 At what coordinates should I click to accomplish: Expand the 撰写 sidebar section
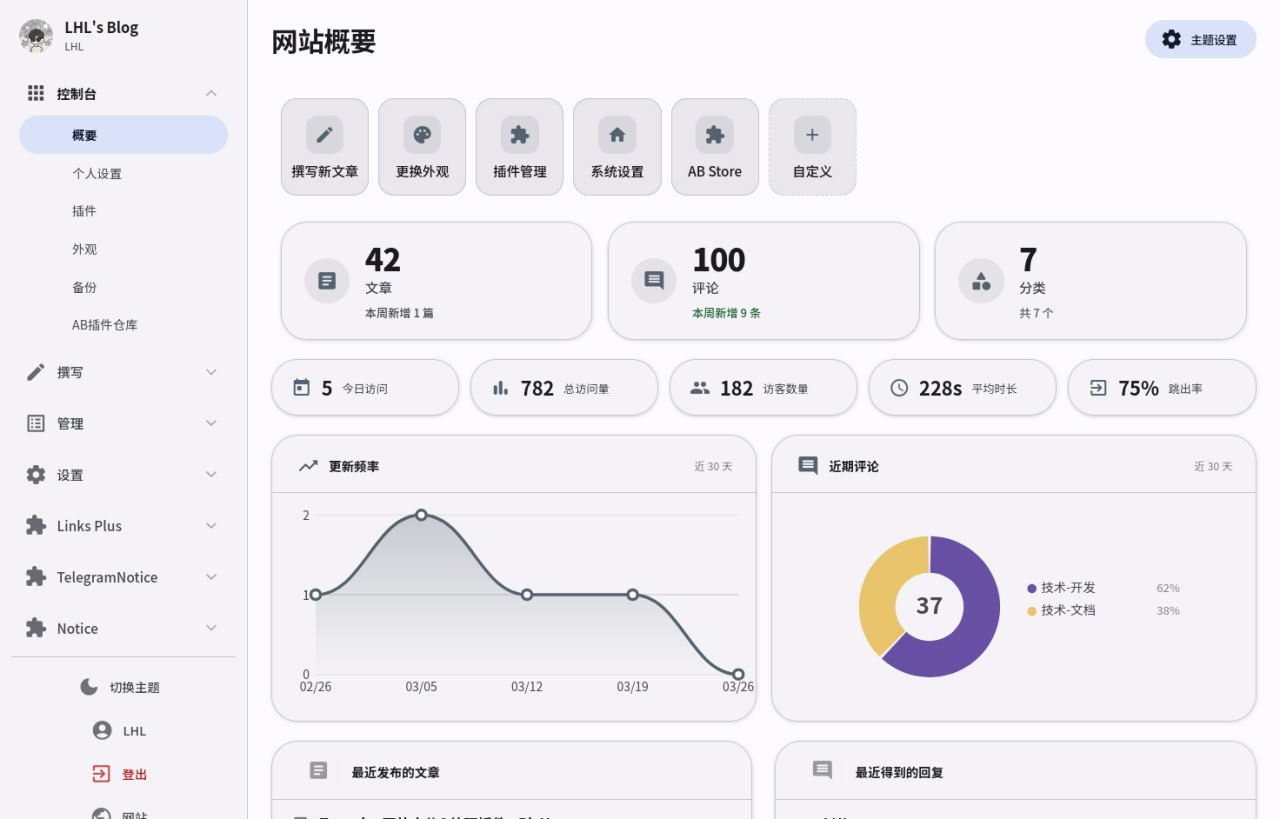pyautogui.click(x=122, y=372)
